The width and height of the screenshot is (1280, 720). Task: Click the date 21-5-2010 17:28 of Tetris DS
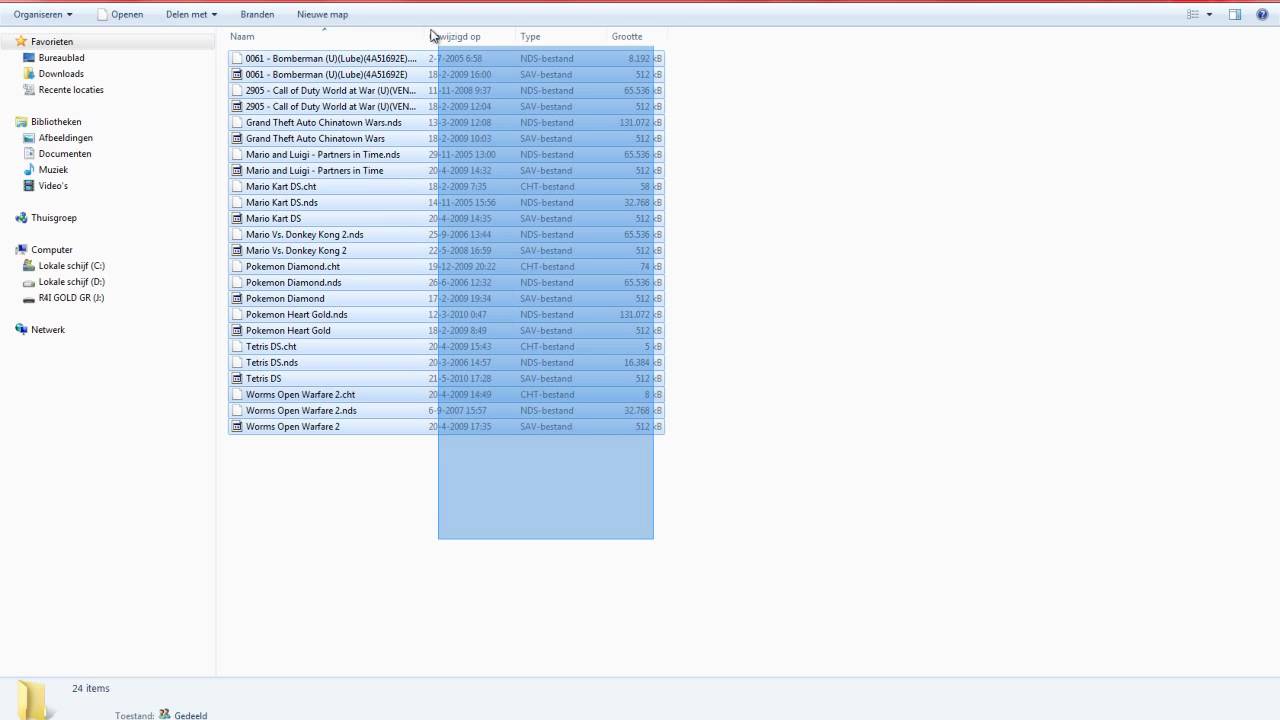click(460, 378)
